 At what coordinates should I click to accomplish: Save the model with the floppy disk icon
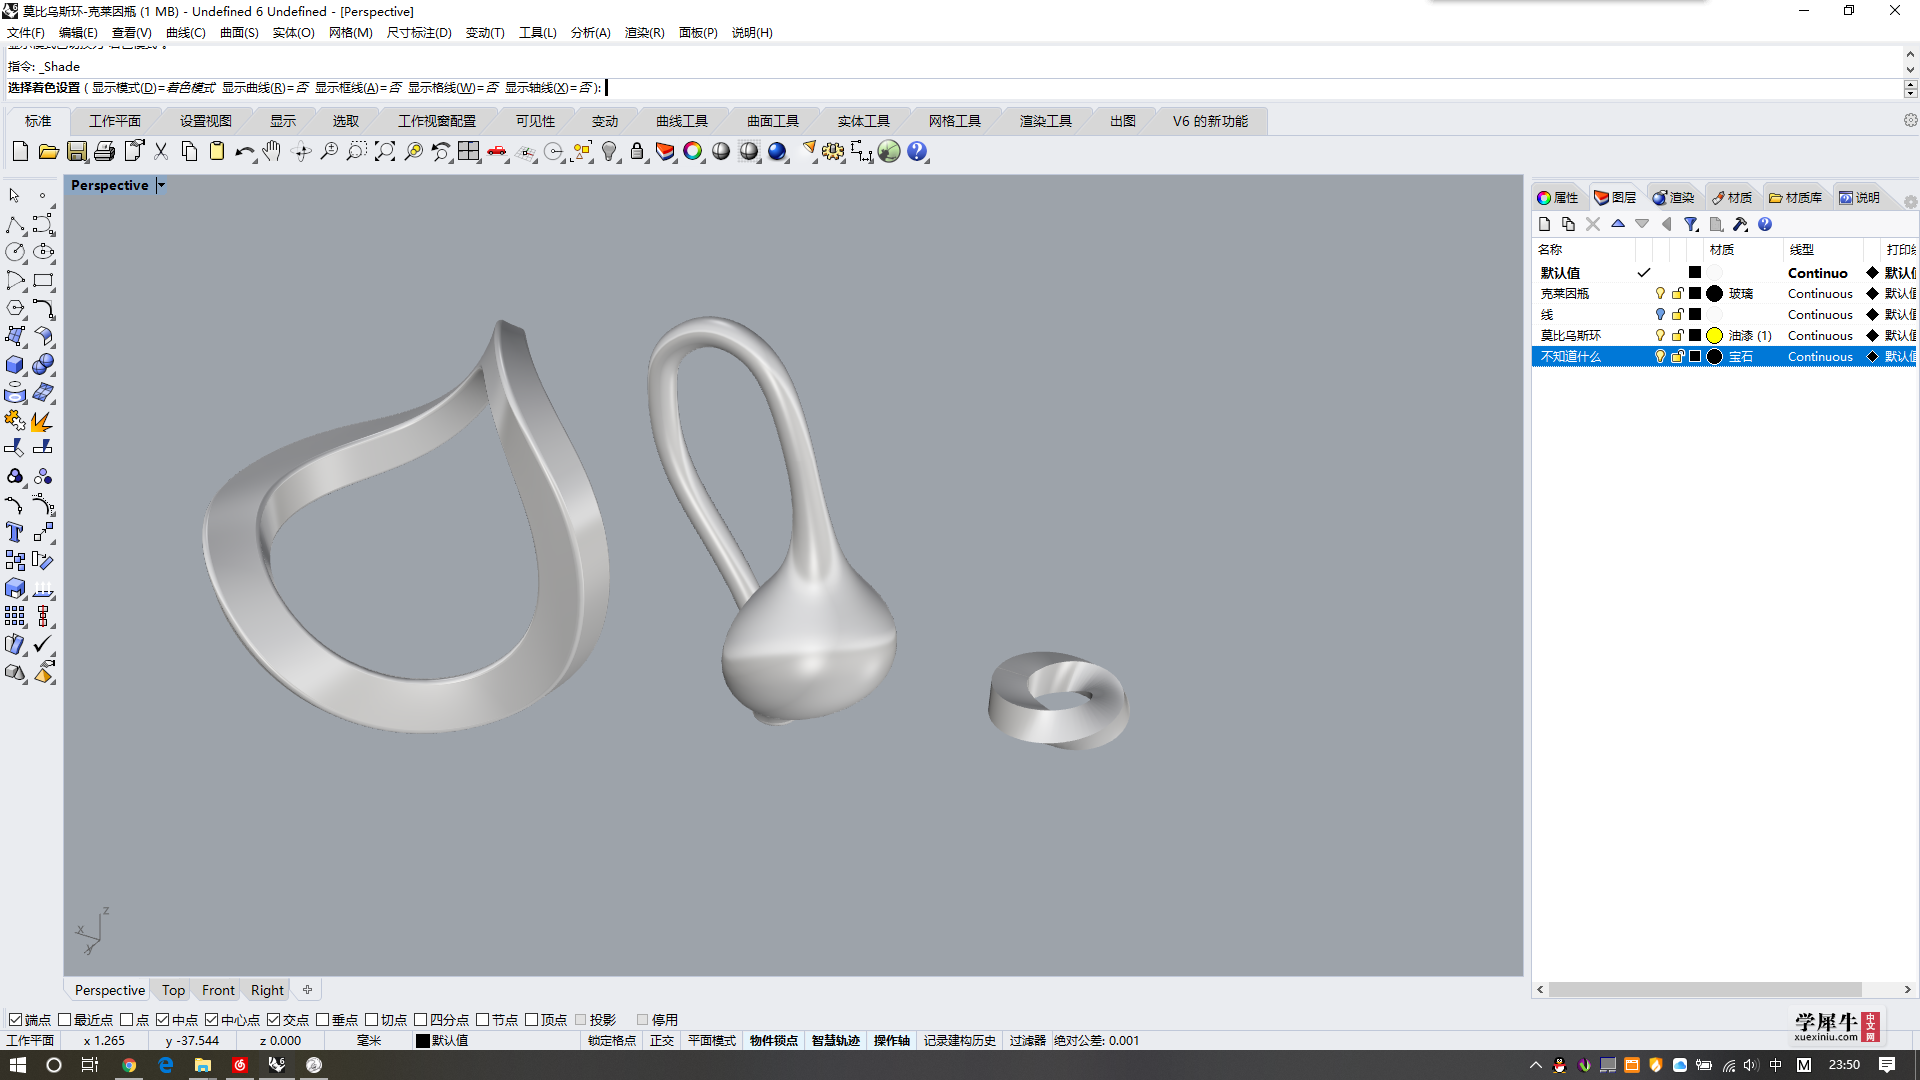pyautogui.click(x=76, y=152)
